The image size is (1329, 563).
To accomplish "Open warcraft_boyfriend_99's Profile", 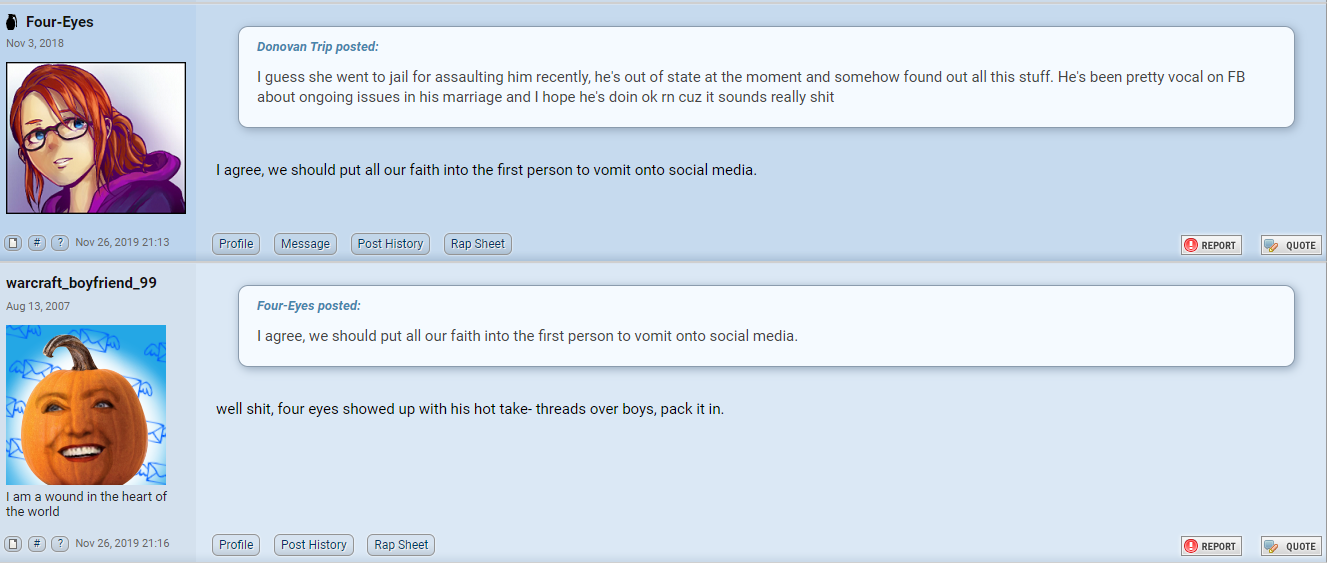I will coord(236,545).
